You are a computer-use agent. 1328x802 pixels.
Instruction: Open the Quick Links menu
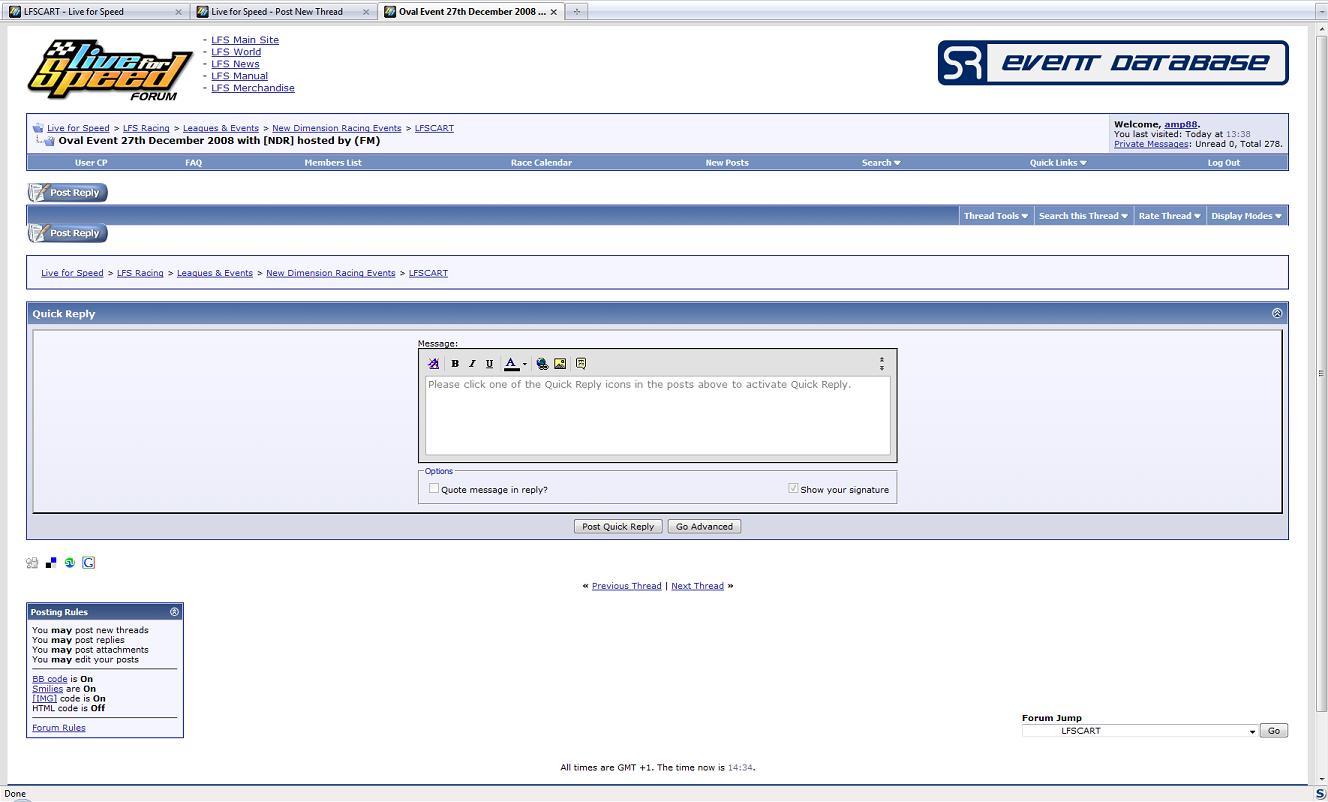click(x=1058, y=163)
